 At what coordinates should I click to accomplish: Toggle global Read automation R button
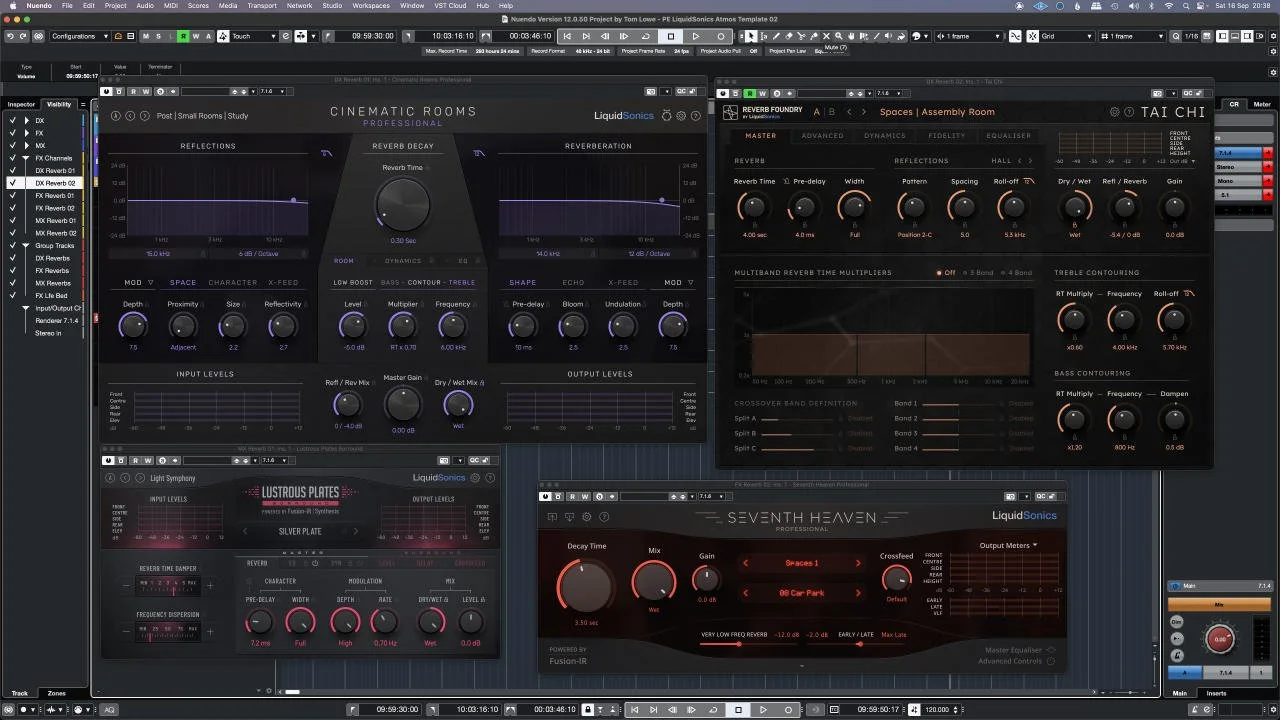[x=183, y=36]
